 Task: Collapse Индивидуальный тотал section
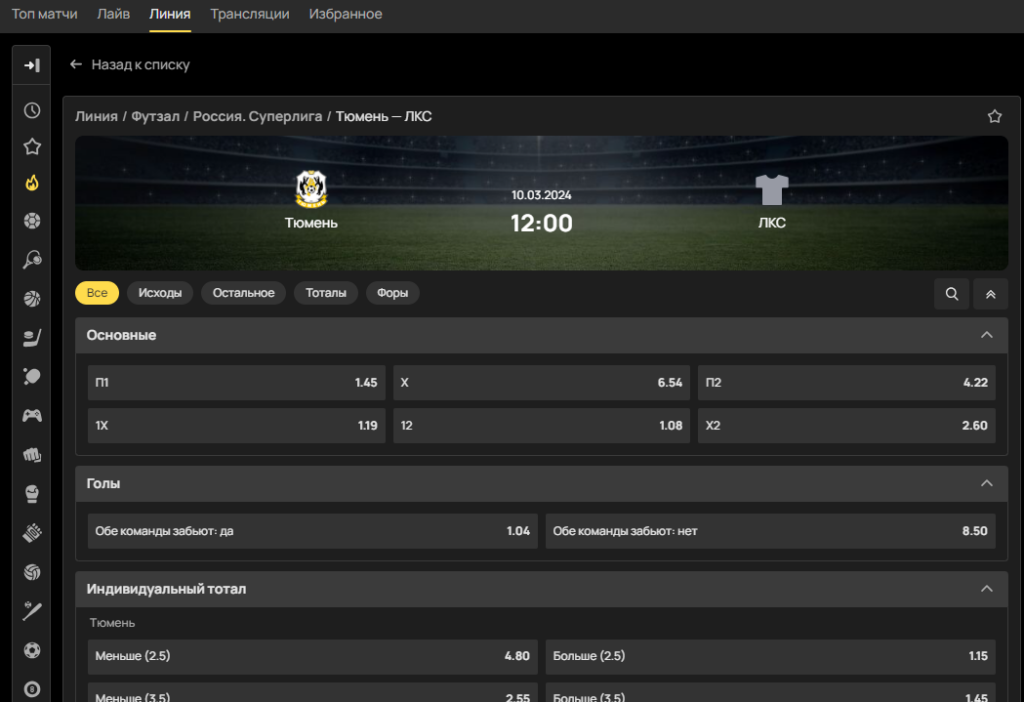click(986, 588)
